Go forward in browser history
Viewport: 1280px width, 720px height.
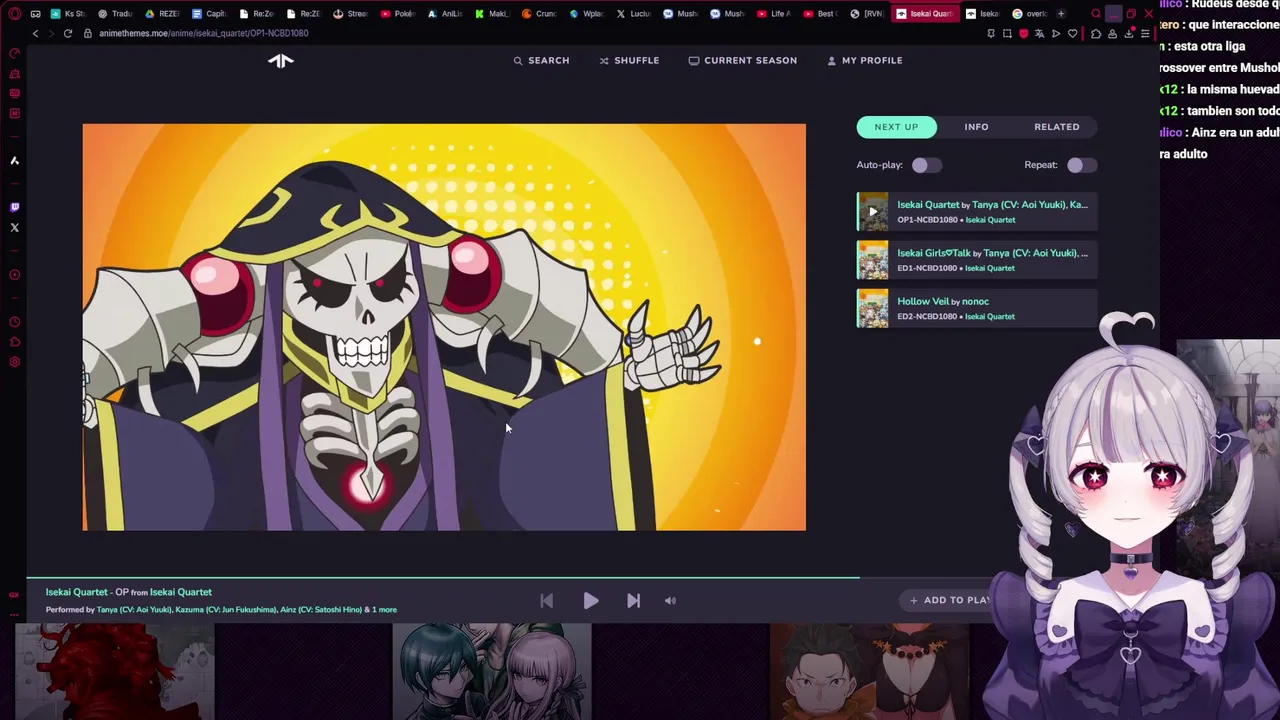51,33
